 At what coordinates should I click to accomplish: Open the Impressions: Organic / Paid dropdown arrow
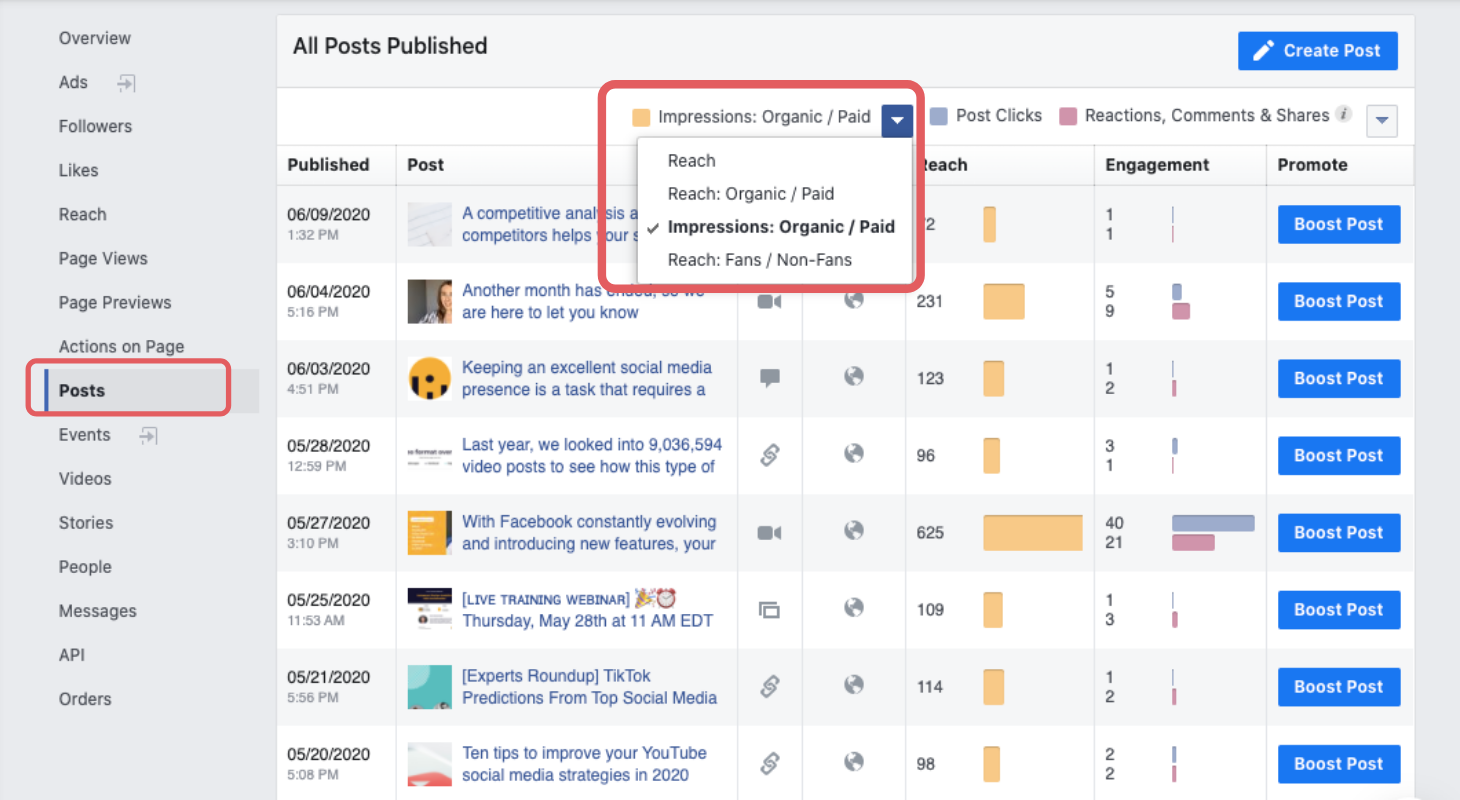897,121
